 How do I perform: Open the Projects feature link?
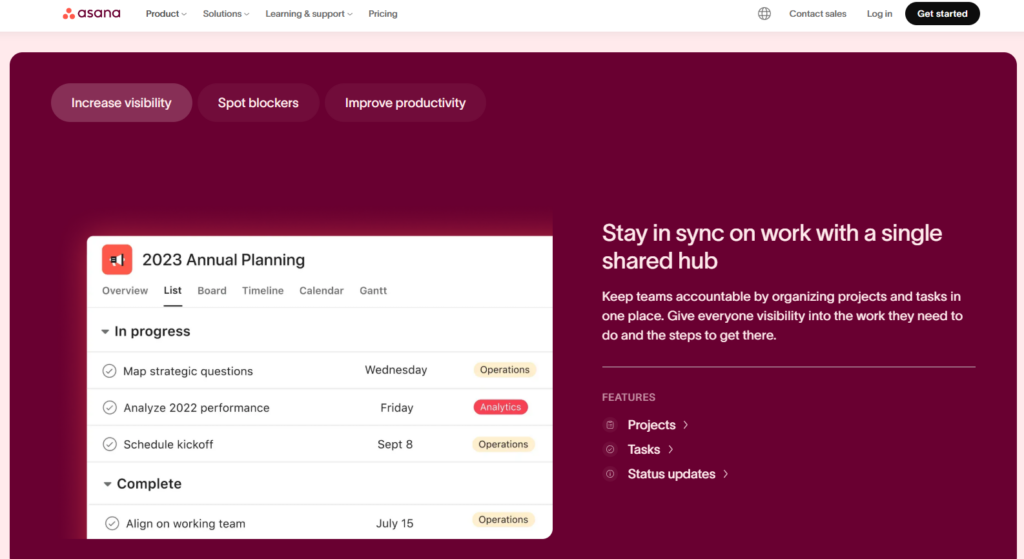651,425
